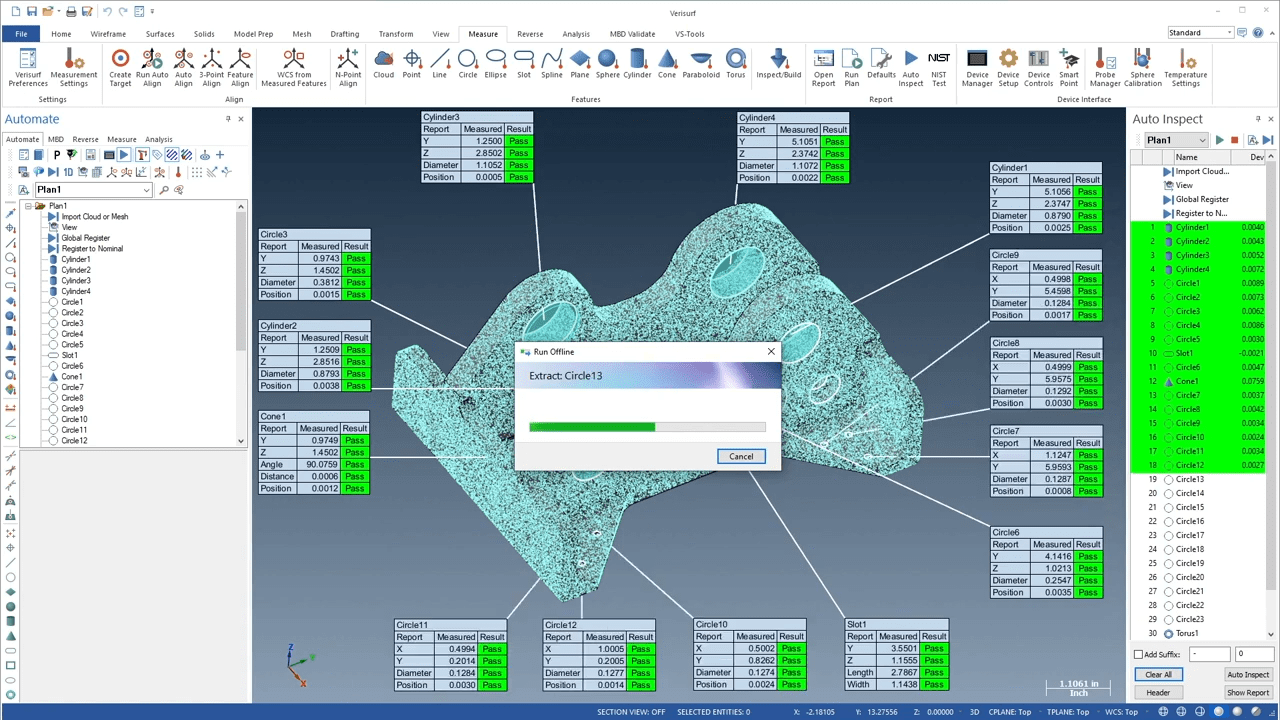
Task: Click the Auto Inspect list vertical scrollbar
Action: (x=1272, y=395)
